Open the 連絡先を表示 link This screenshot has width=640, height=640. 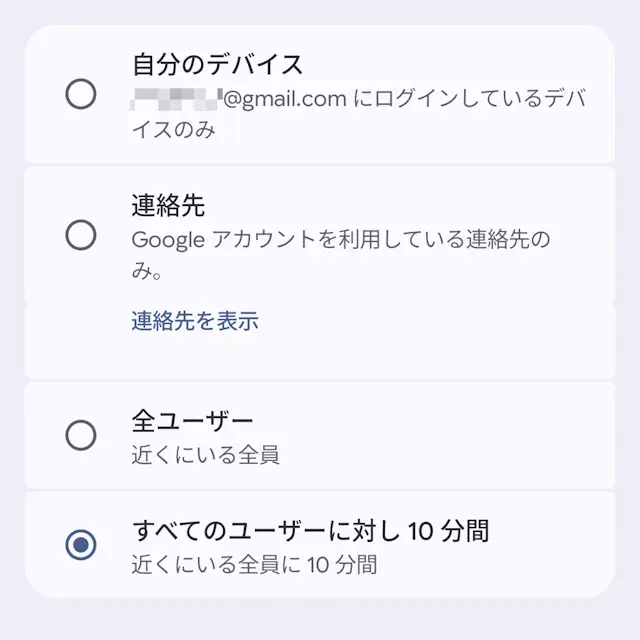coord(195,321)
